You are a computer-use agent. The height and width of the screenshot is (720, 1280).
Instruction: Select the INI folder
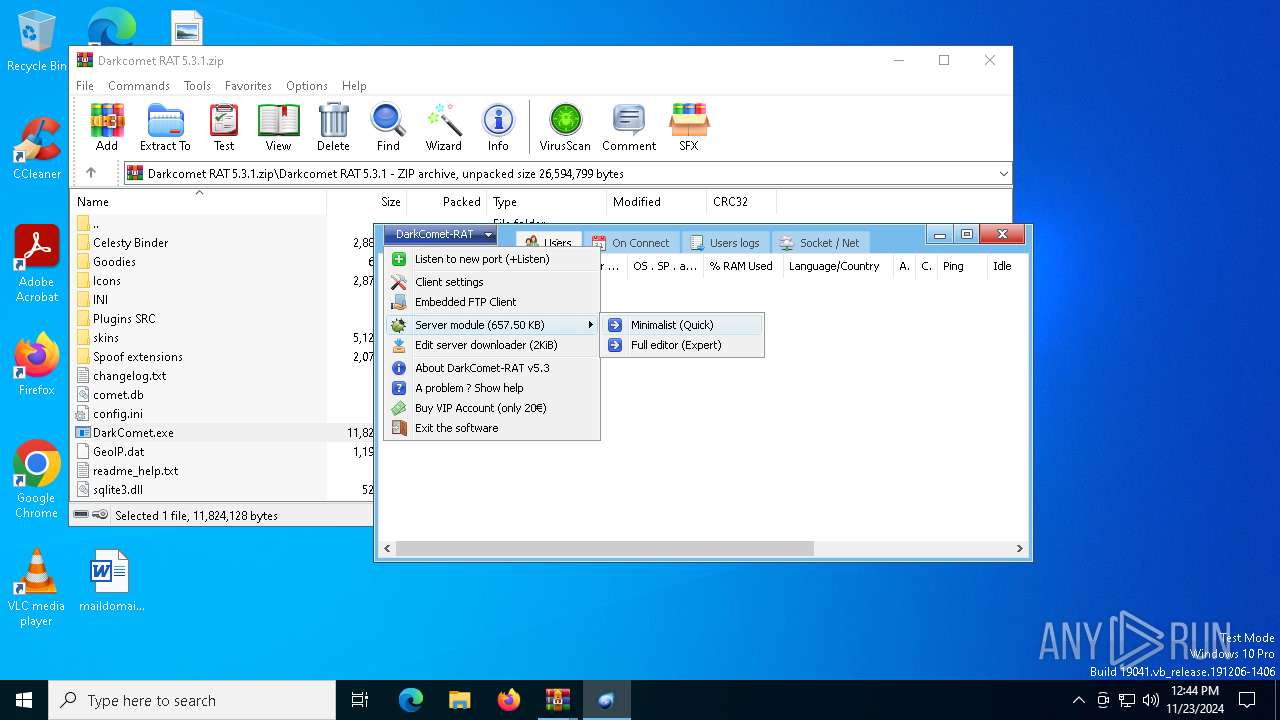click(x=100, y=300)
